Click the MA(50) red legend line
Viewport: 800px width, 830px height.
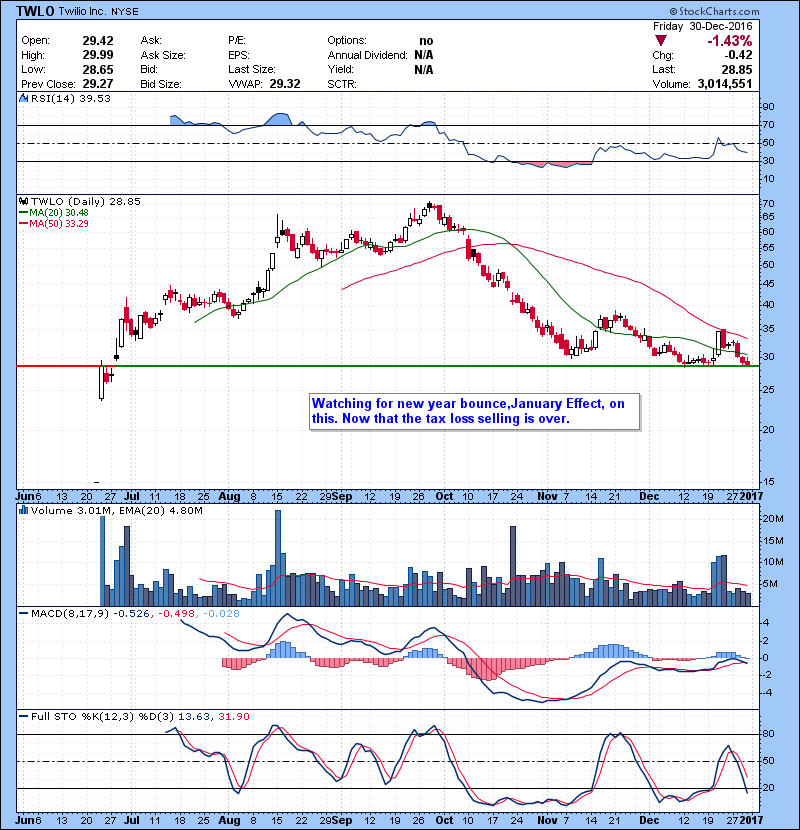click(23, 224)
